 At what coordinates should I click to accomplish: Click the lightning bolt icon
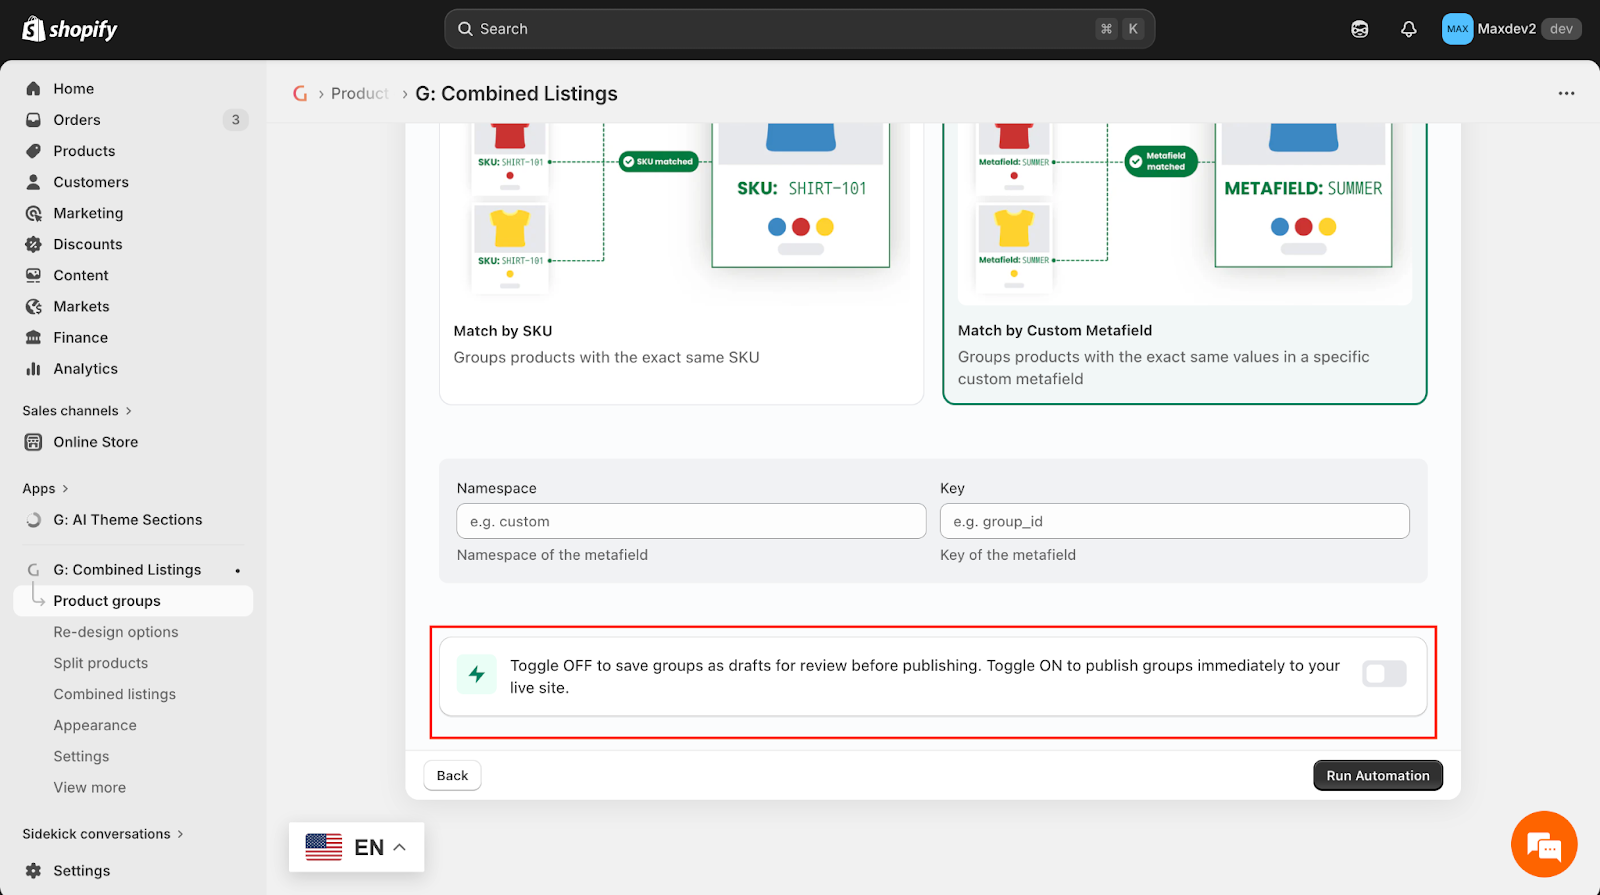[x=477, y=674]
